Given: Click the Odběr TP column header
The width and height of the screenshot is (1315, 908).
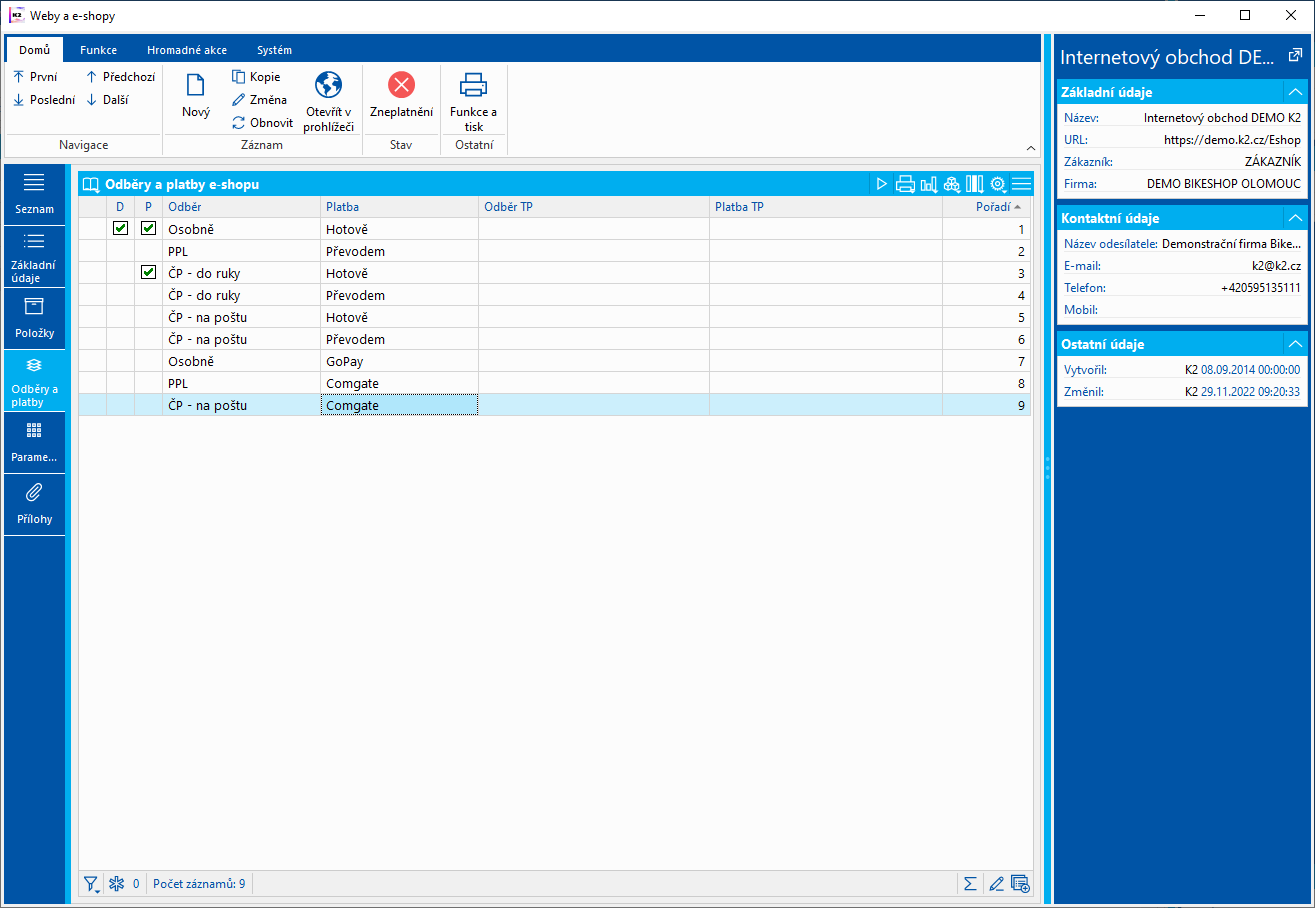Looking at the screenshot, I should point(594,207).
